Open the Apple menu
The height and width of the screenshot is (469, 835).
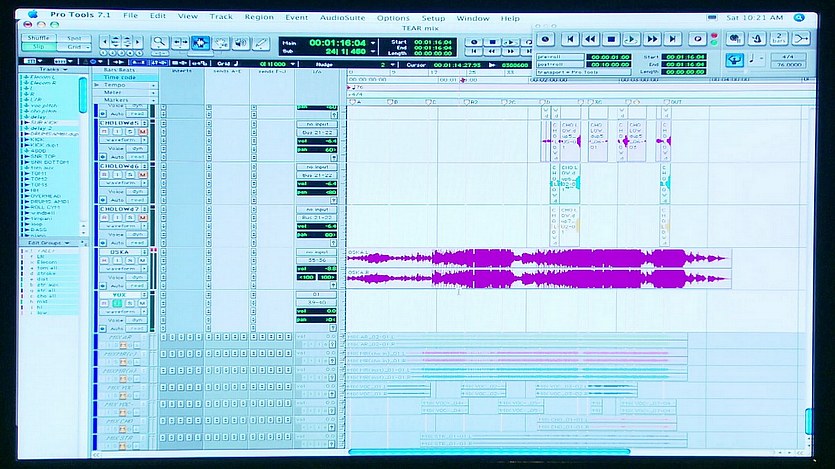(x=33, y=14)
